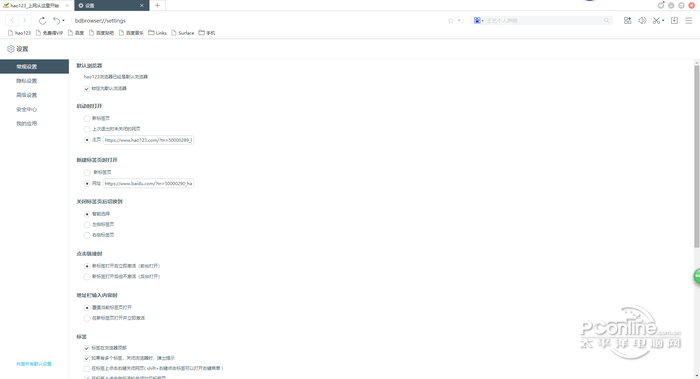Switch to the hao123 tab
The width and height of the screenshot is (700, 379).
click(x=35, y=5)
